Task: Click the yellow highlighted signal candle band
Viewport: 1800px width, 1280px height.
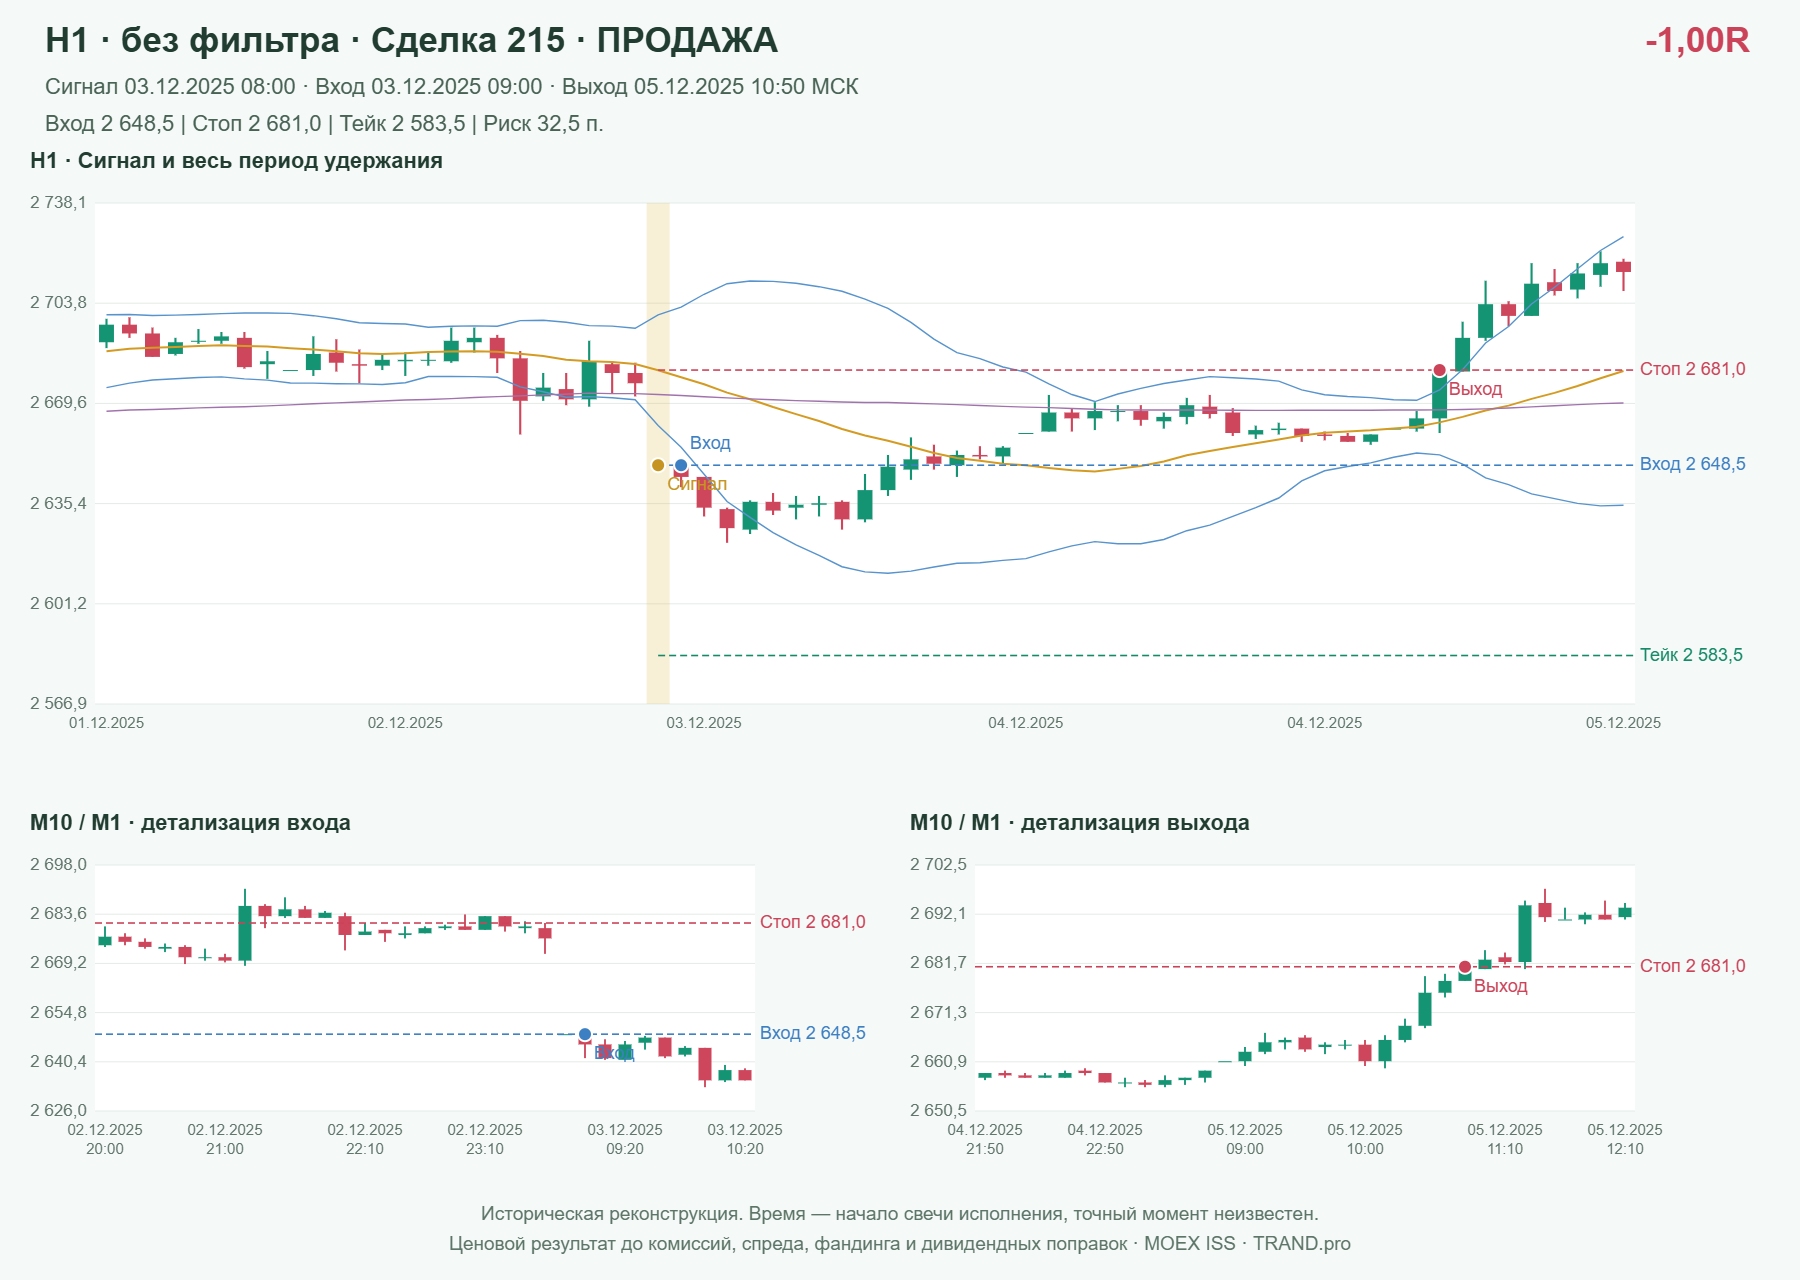Action: [658, 453]
